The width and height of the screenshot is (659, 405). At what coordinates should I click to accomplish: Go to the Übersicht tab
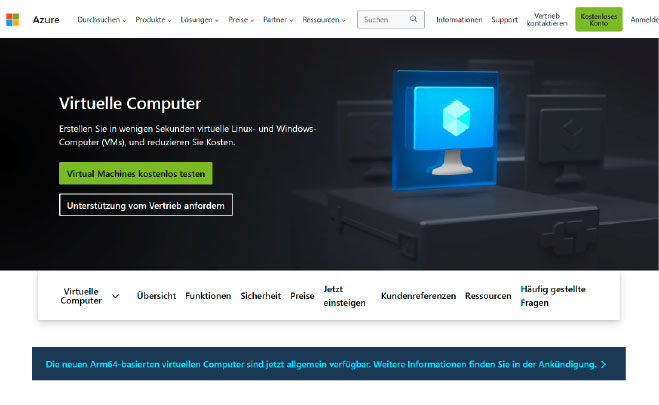click(156, 296)
